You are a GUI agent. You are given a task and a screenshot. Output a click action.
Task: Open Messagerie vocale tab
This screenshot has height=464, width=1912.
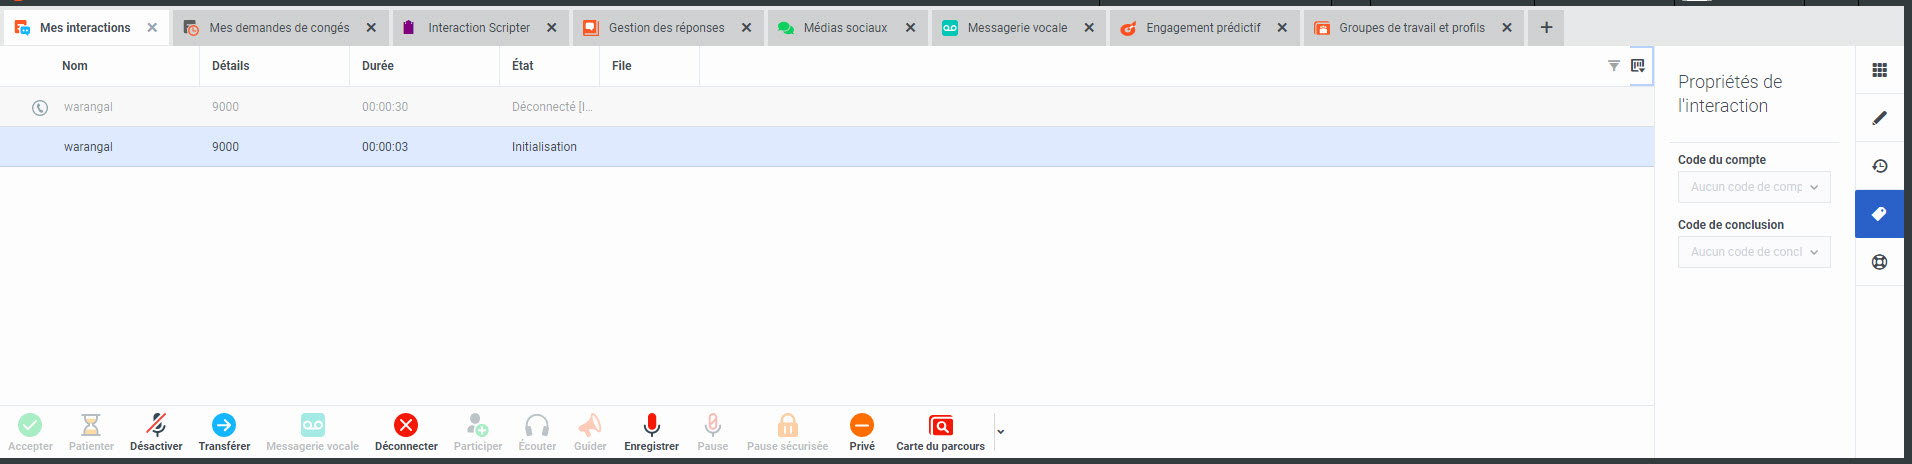tap(1016, 28)
